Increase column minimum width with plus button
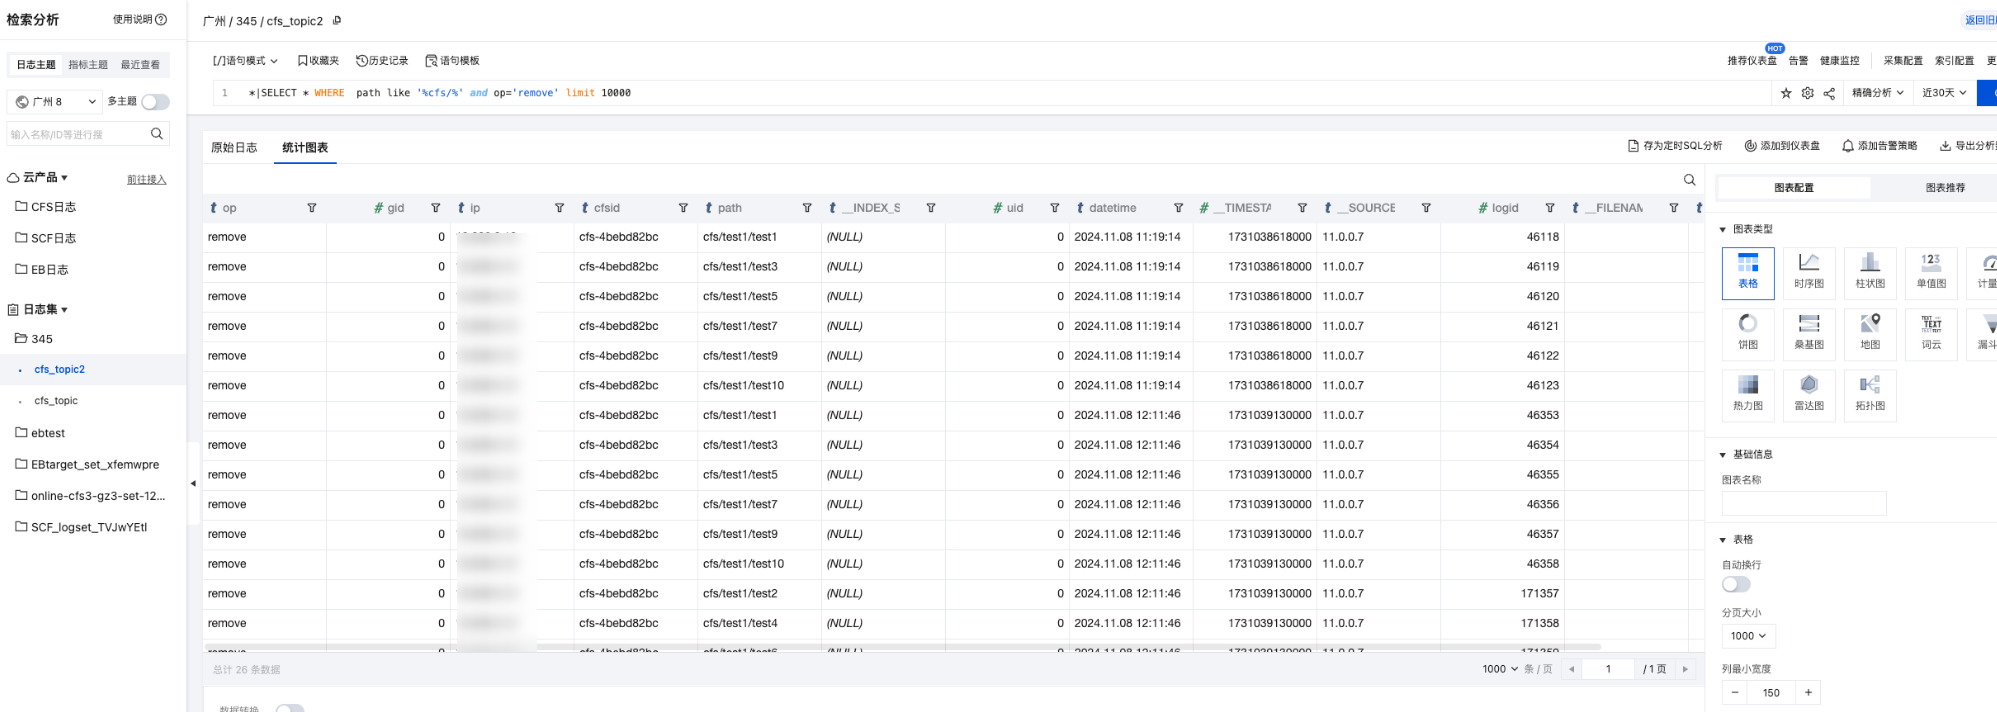 (x=1808, y=692)
